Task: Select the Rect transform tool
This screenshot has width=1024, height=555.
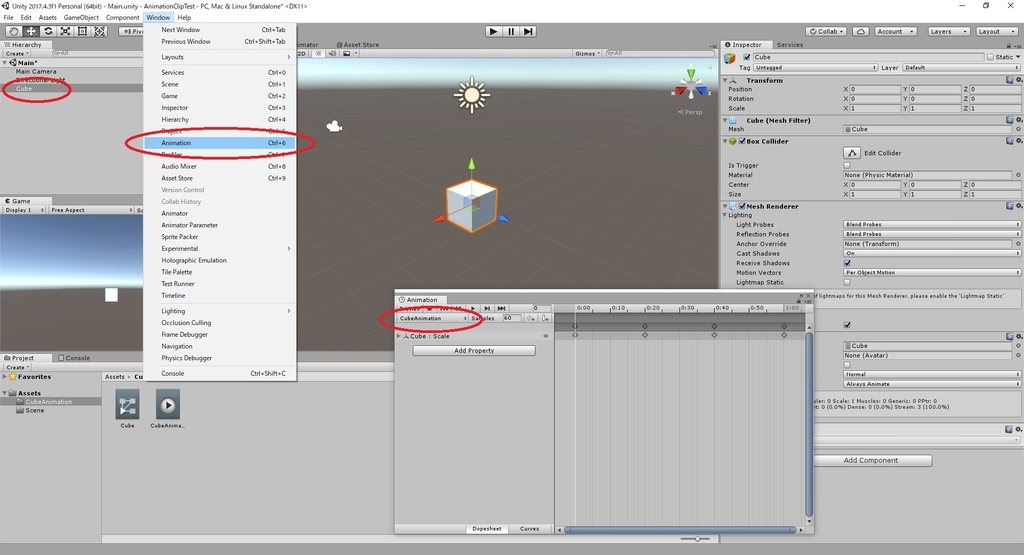Action: pos(82,31)
